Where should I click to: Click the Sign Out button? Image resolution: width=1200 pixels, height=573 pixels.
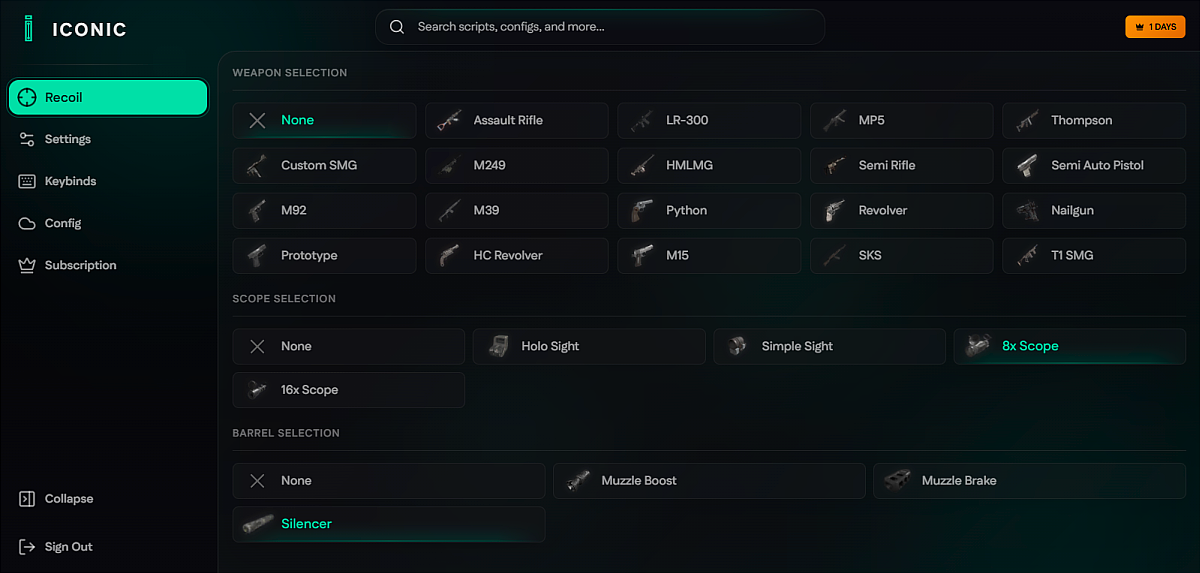68,547
